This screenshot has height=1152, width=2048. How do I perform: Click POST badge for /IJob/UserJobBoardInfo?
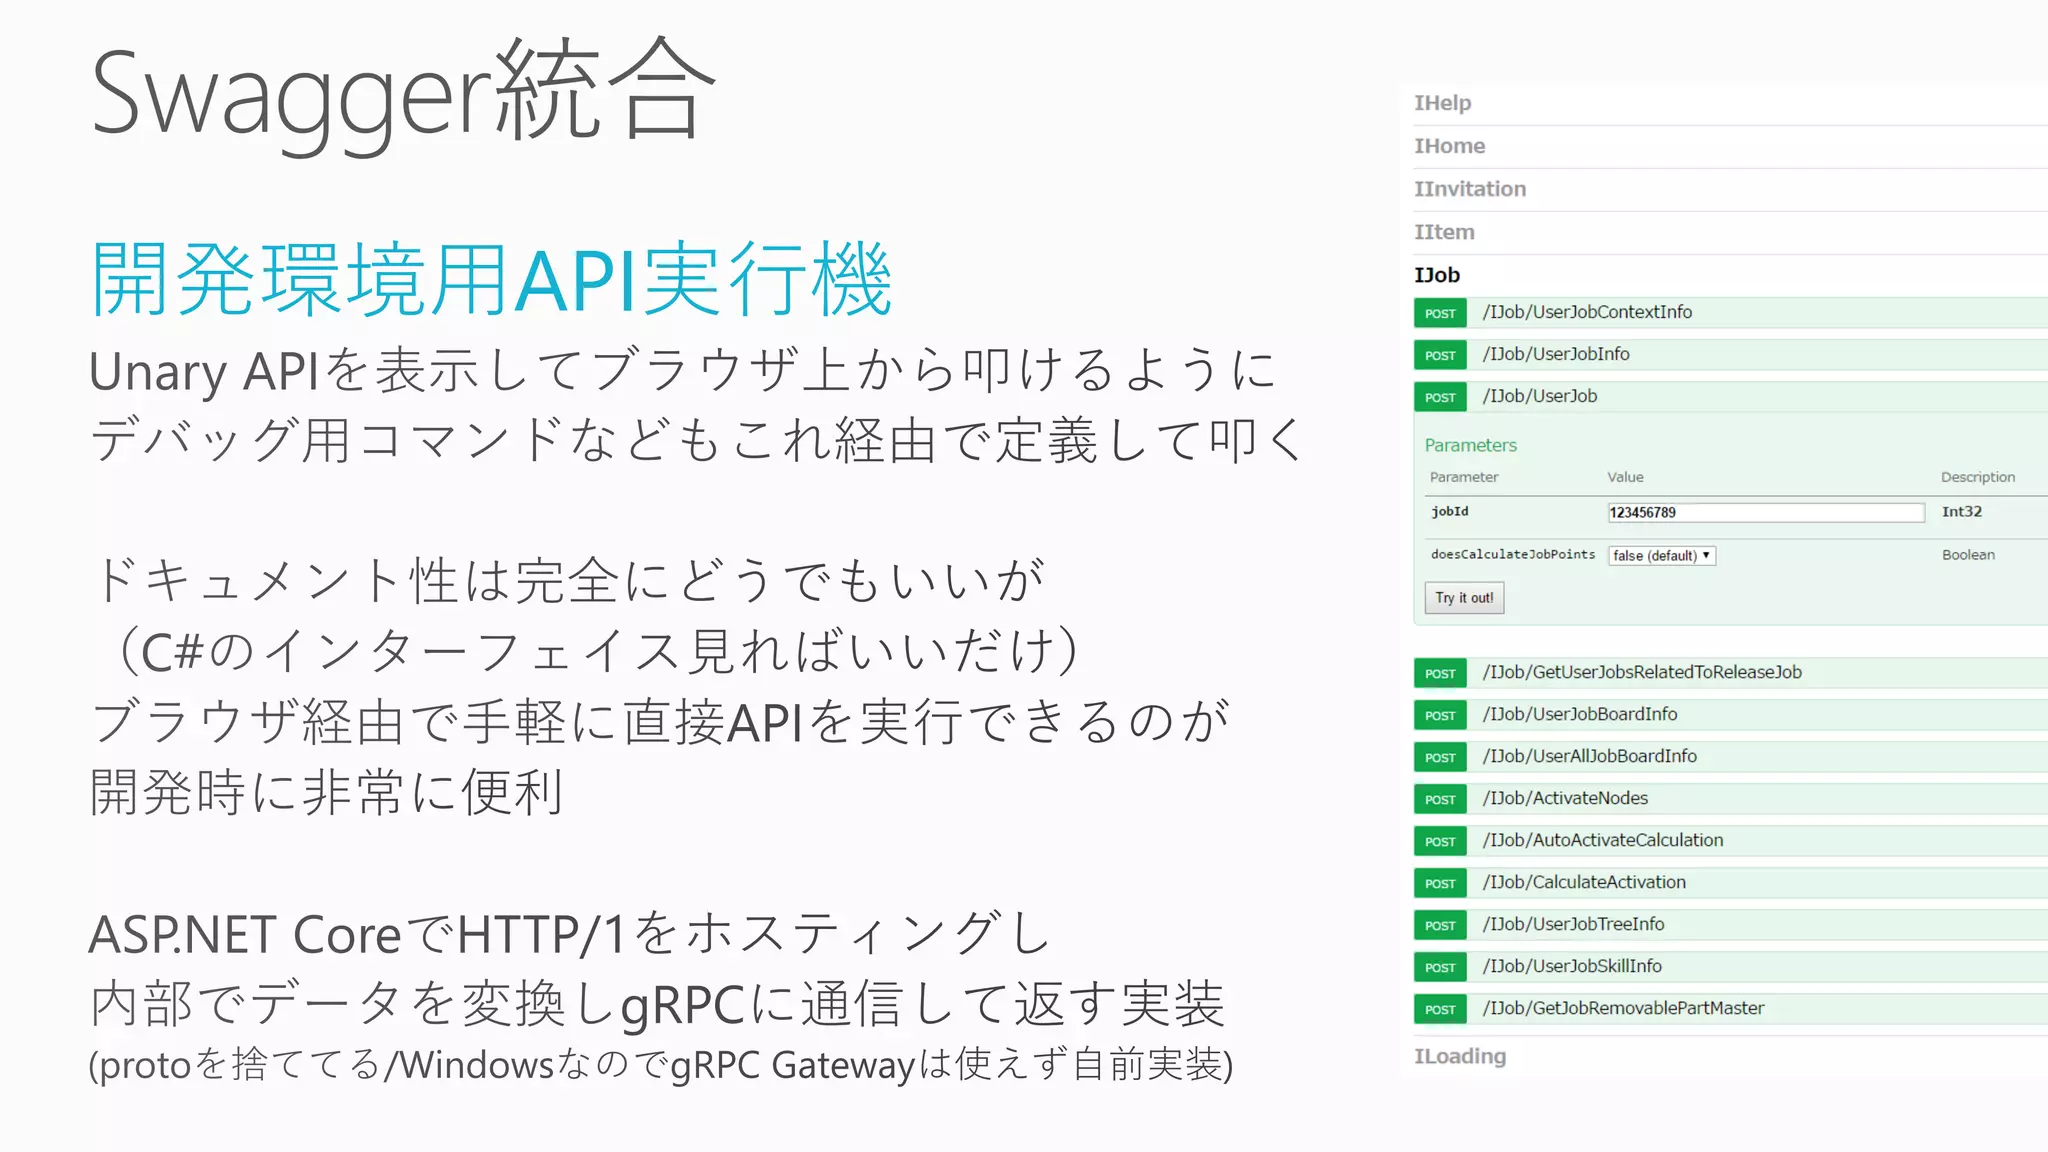(1440, 715)
